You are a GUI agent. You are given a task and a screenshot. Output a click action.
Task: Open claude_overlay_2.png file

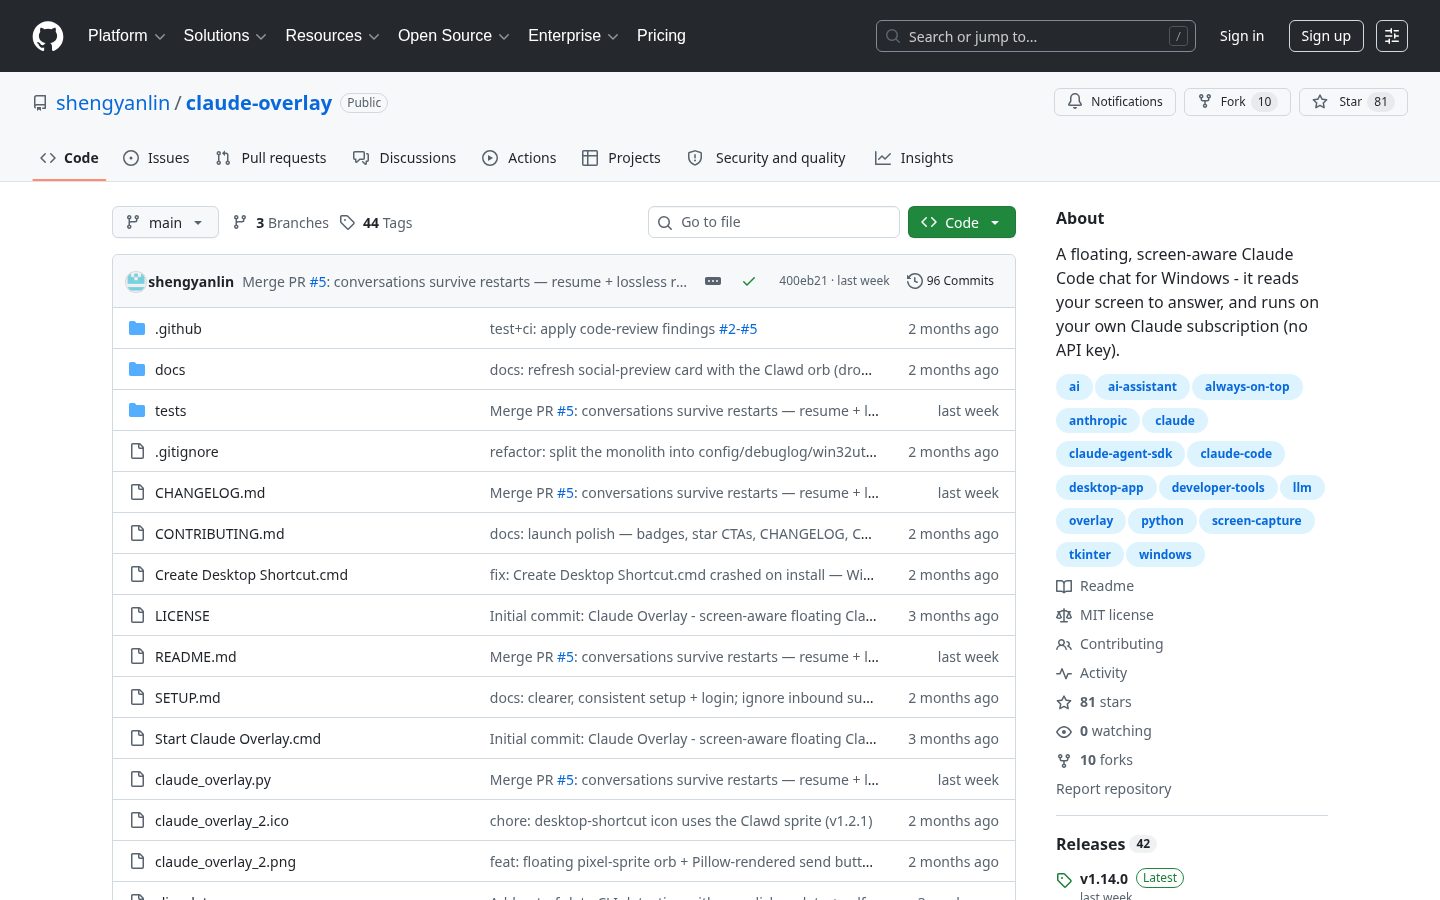point(225,862)
